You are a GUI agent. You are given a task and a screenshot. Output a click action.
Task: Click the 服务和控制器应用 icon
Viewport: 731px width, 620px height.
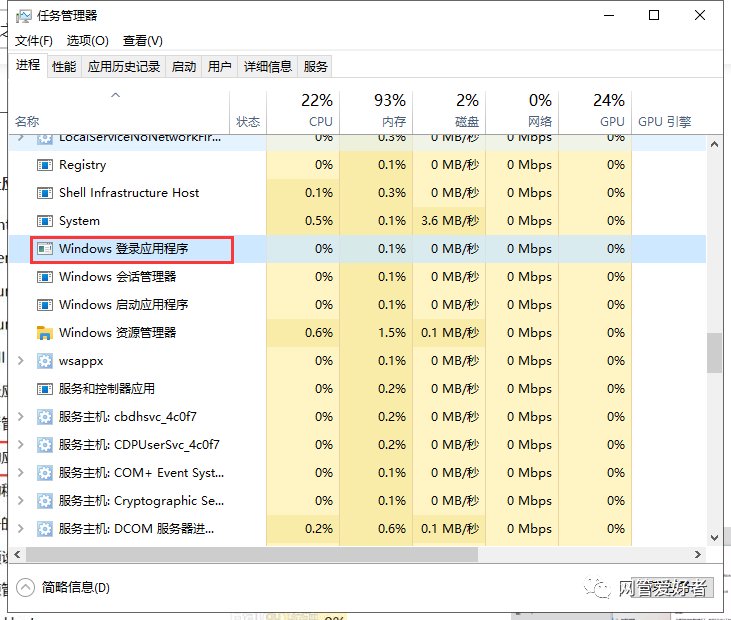[45, 389]
